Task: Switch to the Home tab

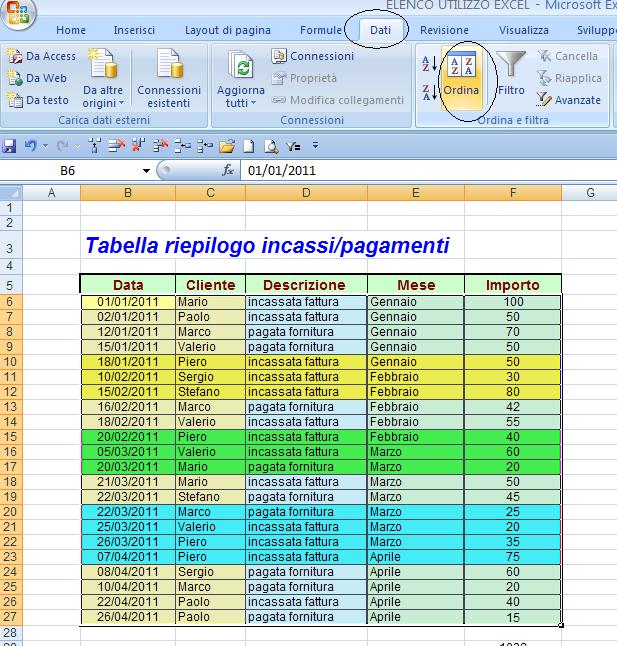Action: (71, 30)
